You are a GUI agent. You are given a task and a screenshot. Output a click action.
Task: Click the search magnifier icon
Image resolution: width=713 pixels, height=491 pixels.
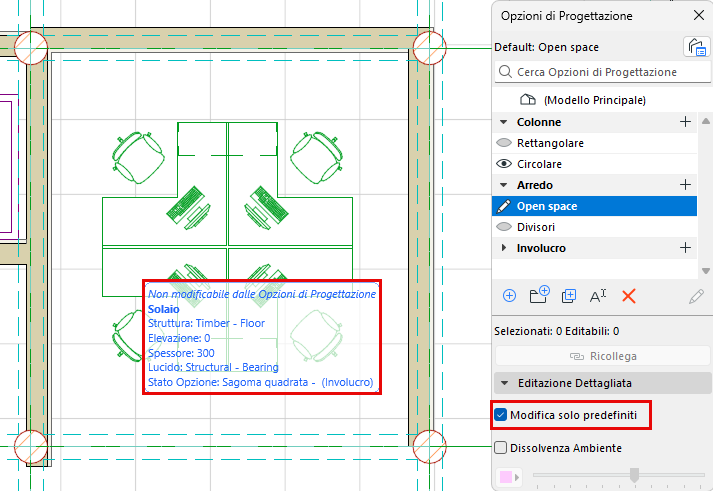pos(505,72)
